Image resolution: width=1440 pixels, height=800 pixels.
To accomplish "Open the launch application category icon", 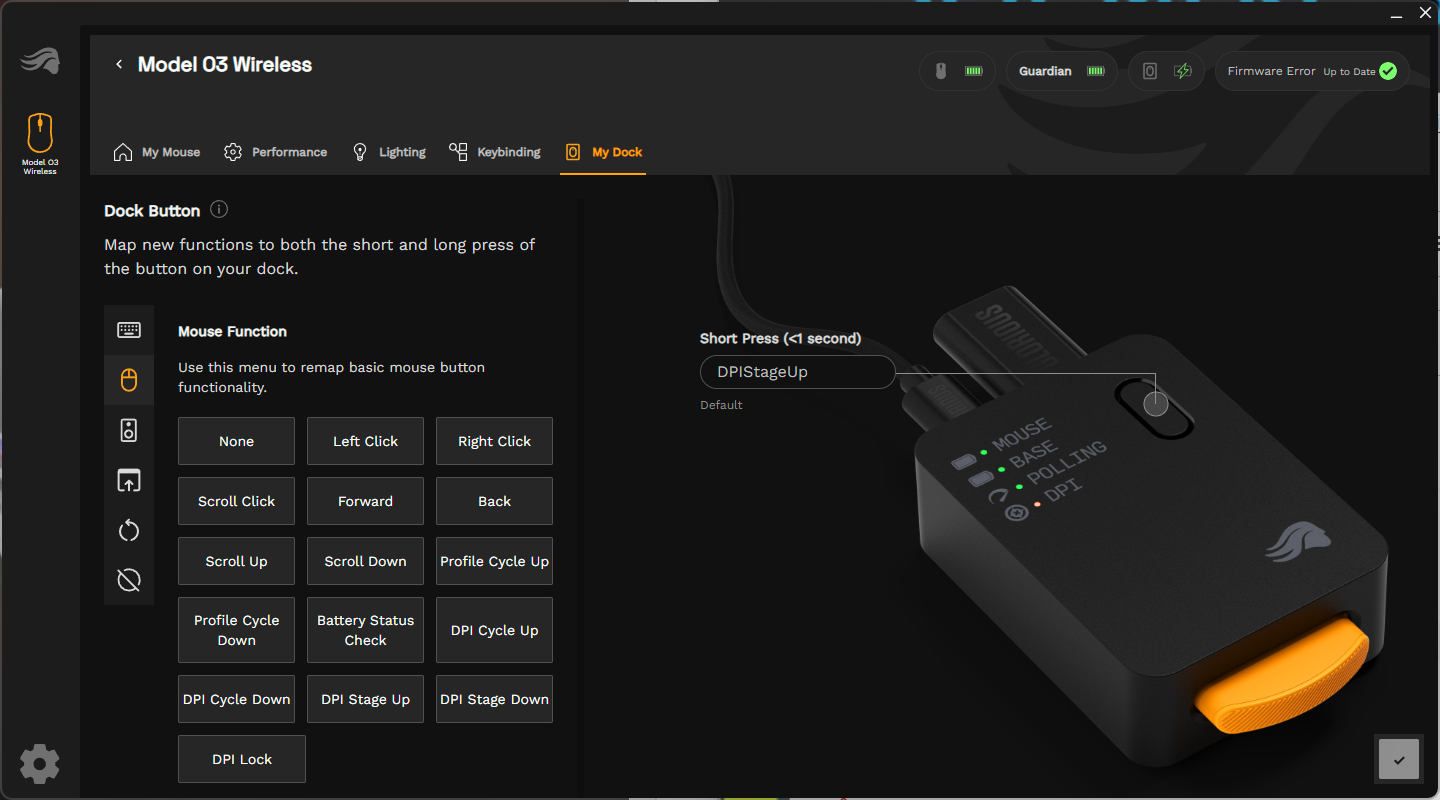I will 129,480.
